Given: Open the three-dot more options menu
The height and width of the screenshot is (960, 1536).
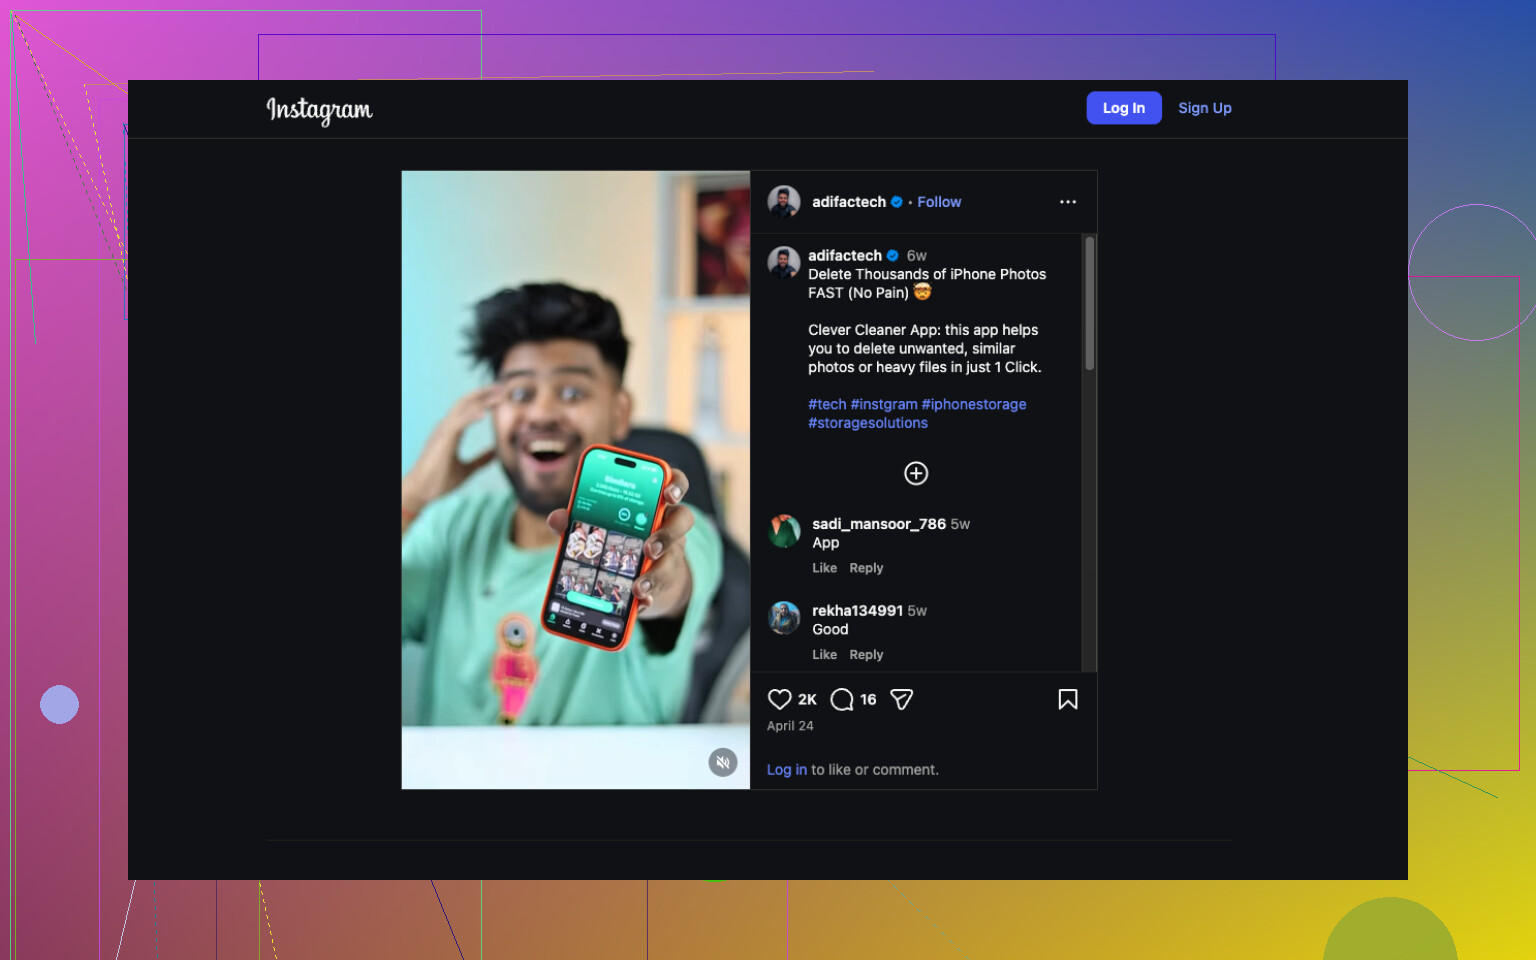Looking at the screenshot, I should 1068,202.
